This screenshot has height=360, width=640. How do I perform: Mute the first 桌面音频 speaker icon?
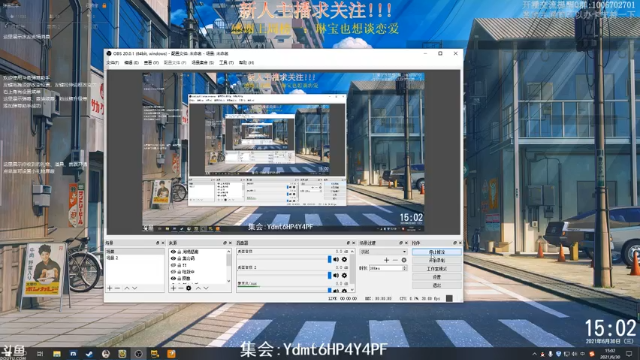[336, 259]
